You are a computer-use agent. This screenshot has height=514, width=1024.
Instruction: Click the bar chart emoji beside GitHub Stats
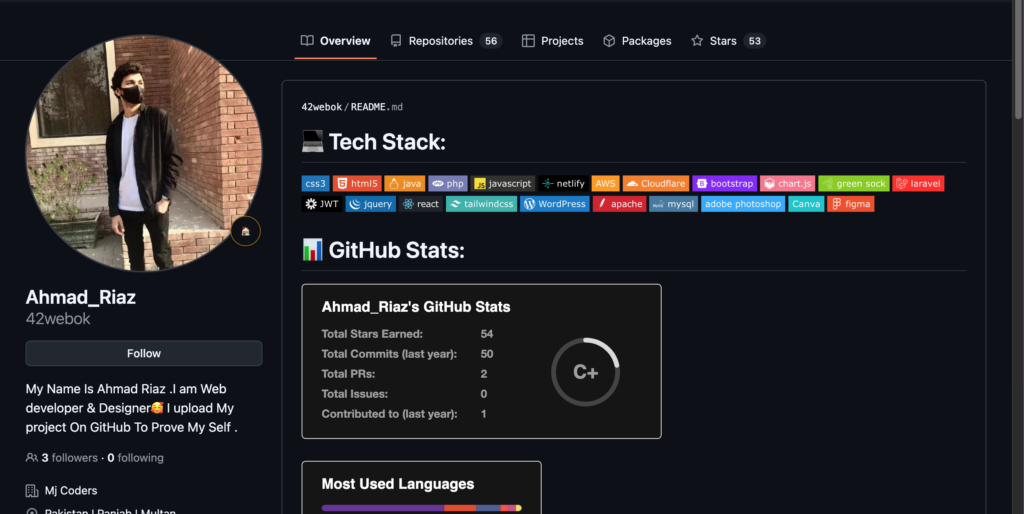tap(313, 249)
